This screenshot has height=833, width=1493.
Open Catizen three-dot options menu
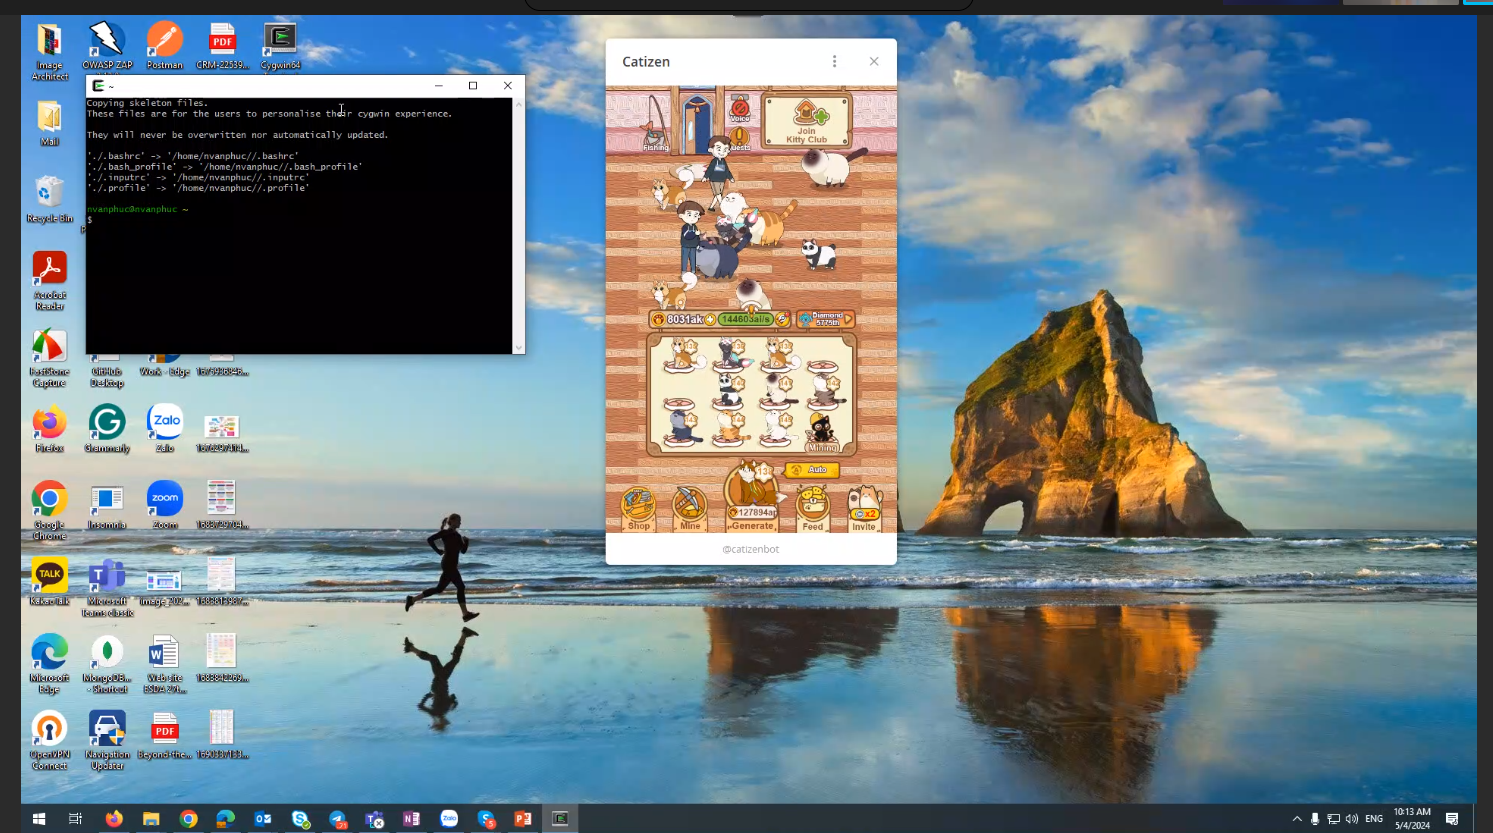click(x=834, y=61)
